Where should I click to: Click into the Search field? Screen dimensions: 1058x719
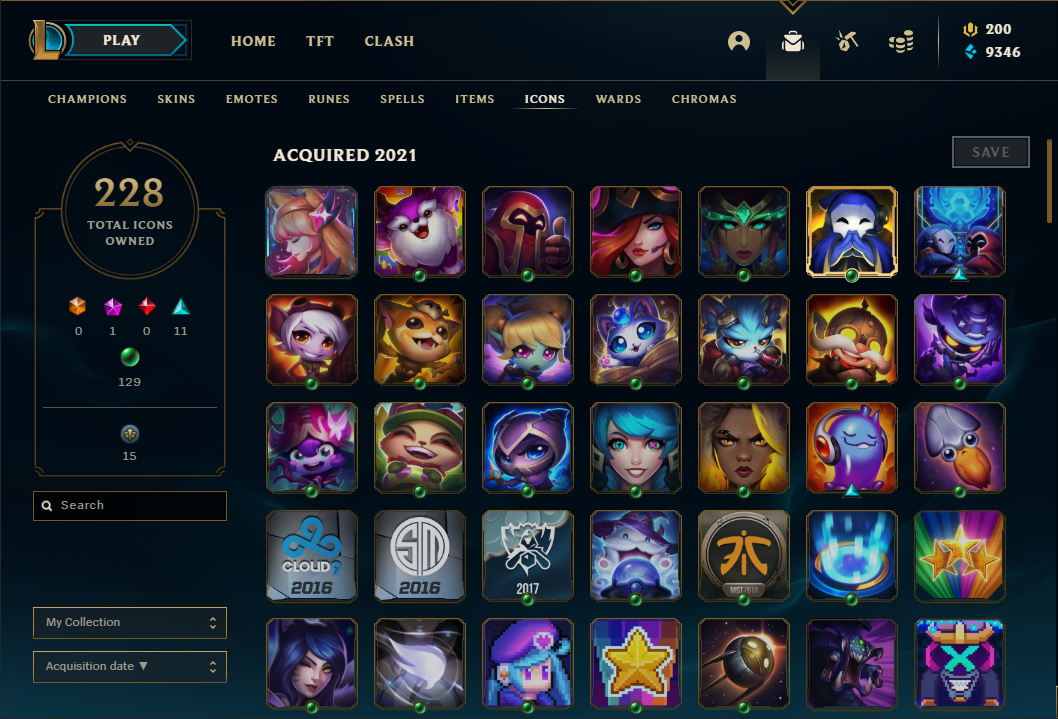(x=130, y=506)
